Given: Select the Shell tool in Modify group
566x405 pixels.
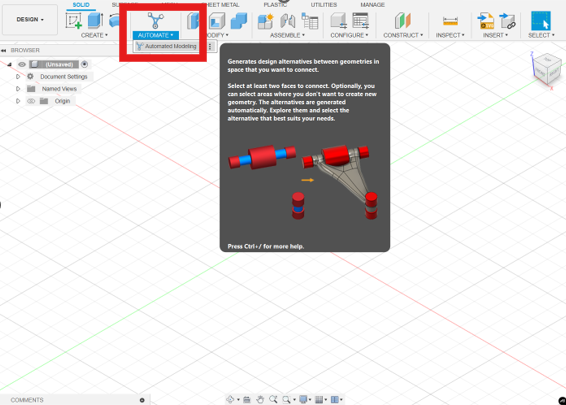Looking at the screenshot, I should click(217, 21).
